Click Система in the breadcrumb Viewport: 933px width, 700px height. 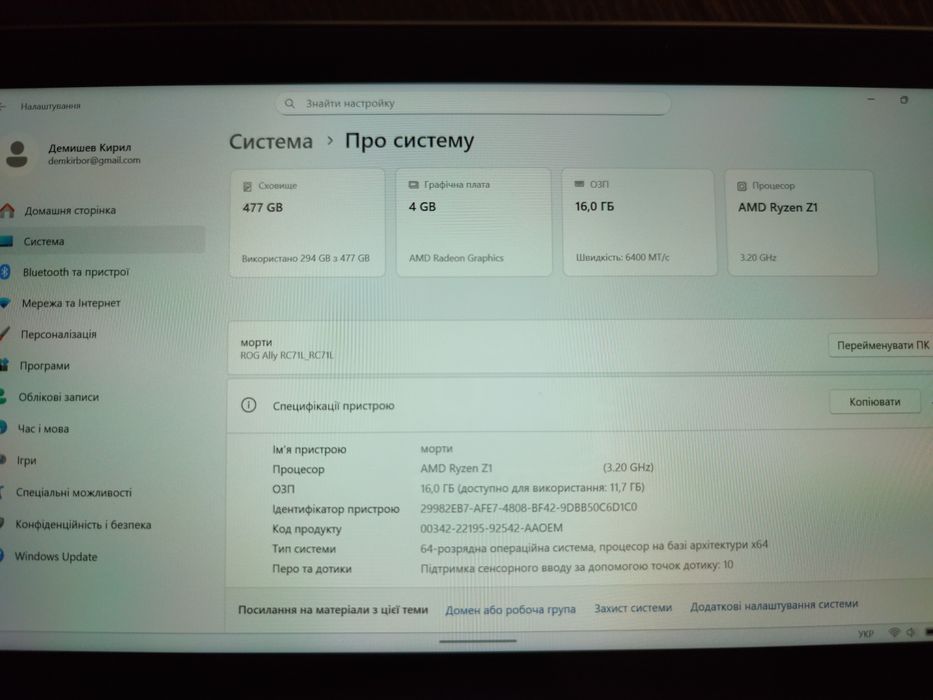tap(271, 141)
